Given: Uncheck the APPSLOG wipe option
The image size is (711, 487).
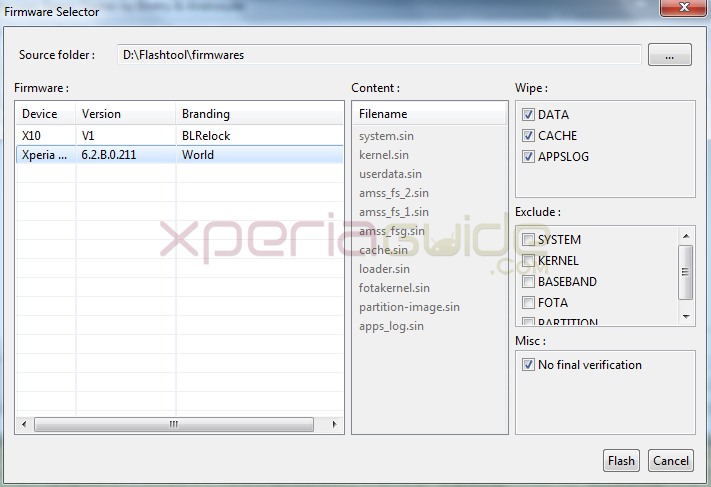Looking at the screenshot, I should [x=528, y=156].
